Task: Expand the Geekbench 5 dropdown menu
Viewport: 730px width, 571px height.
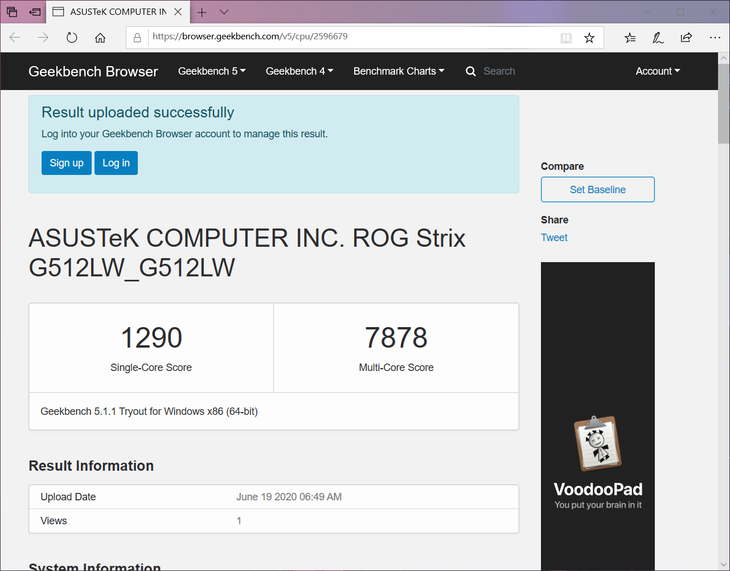Action: click(211, 71)
